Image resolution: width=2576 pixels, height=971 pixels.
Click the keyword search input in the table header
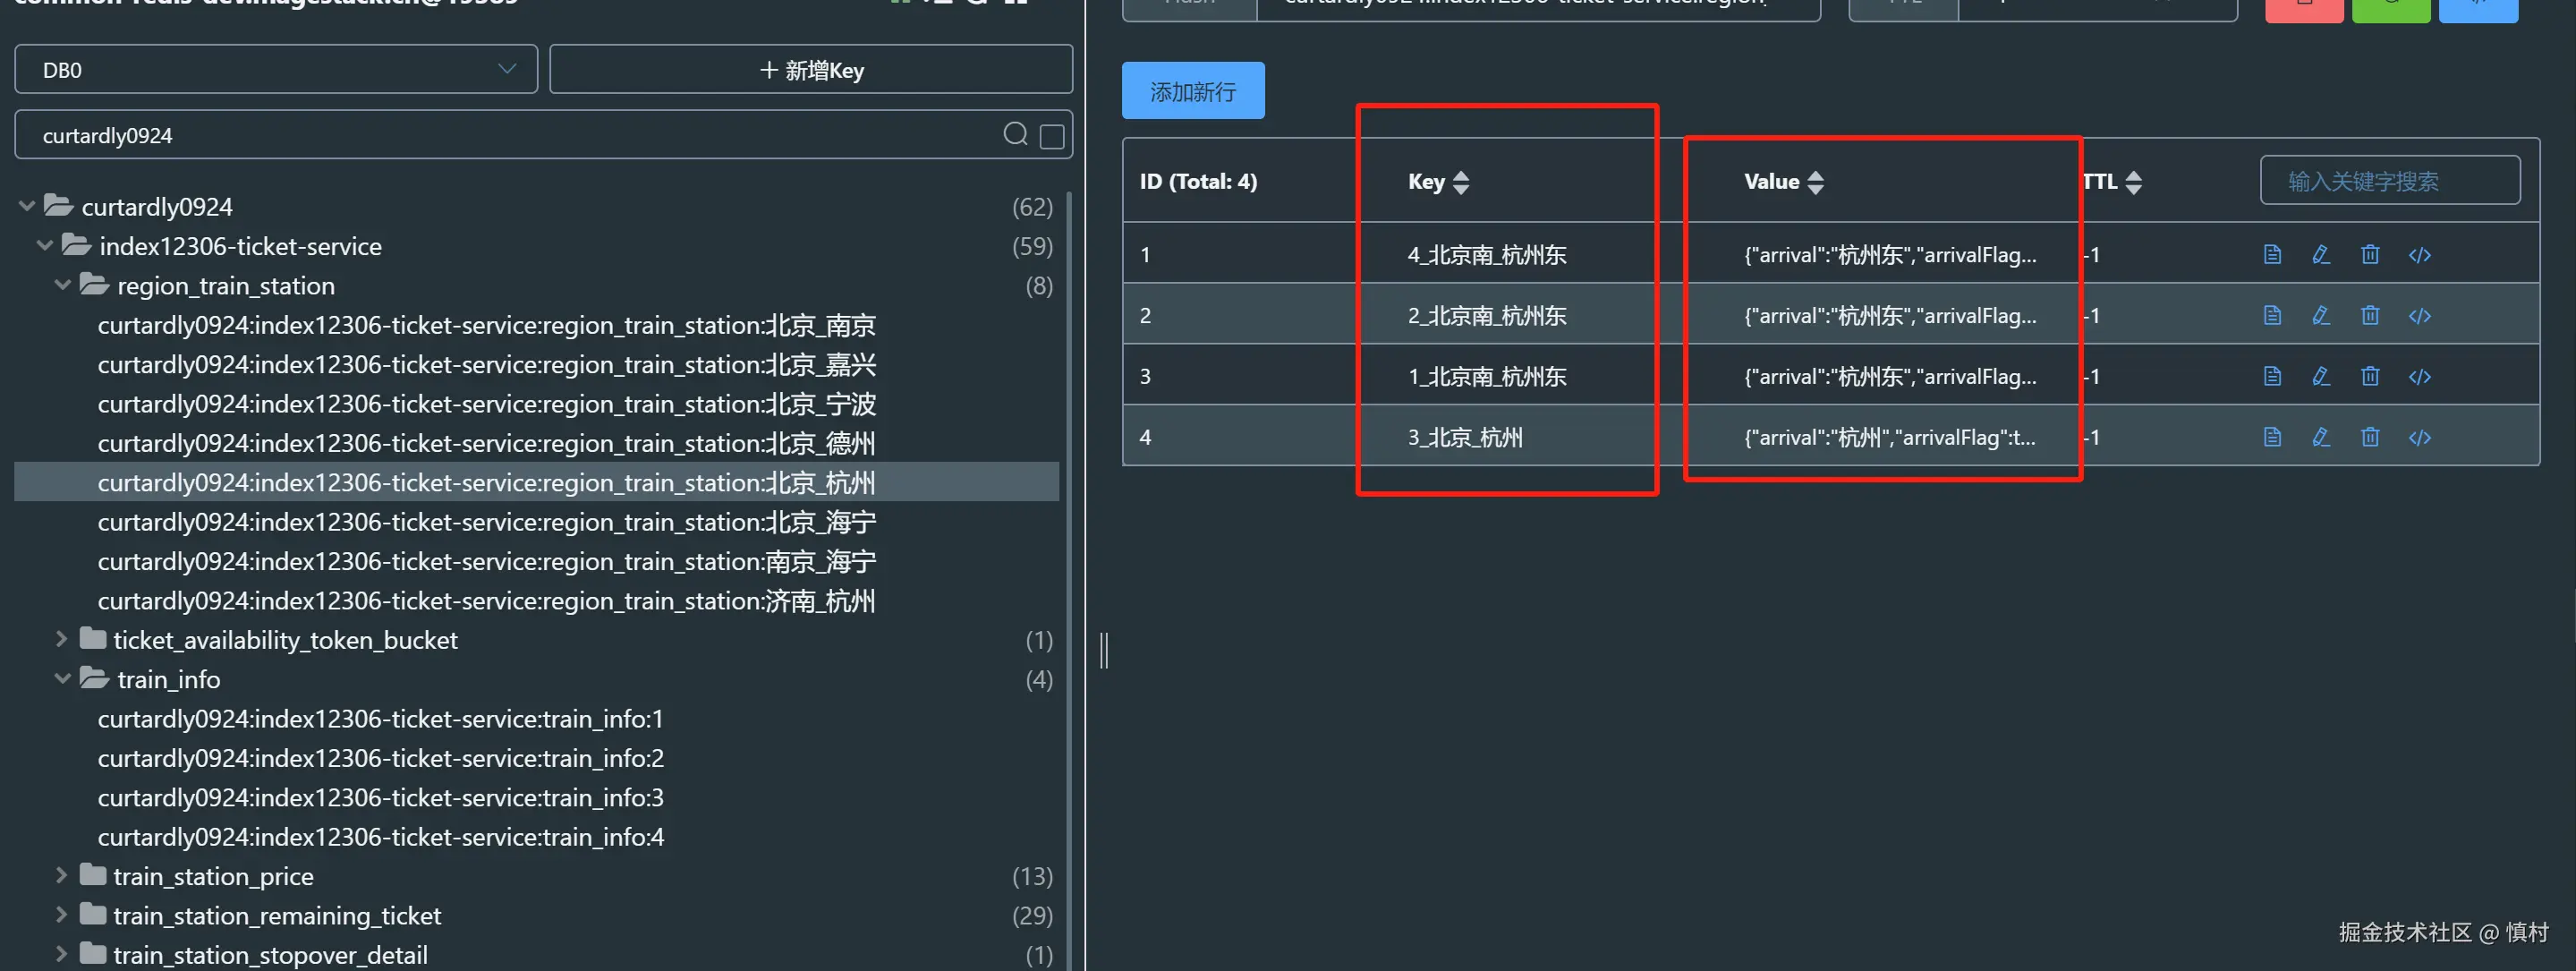point(2389,181)
